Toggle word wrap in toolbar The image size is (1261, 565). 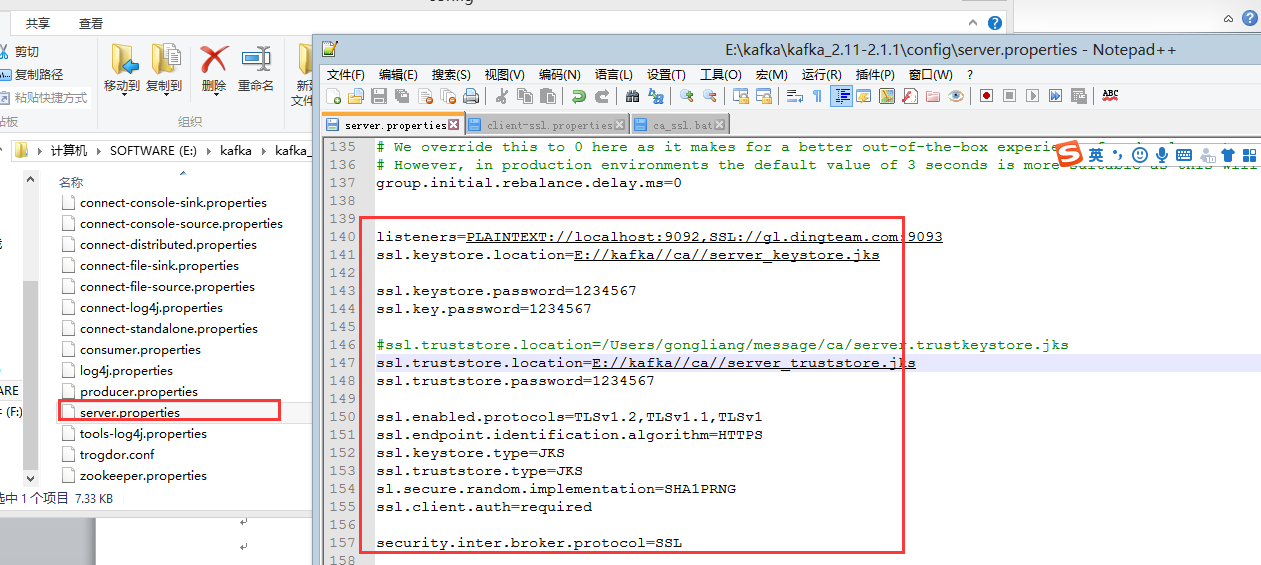[795, 96]
